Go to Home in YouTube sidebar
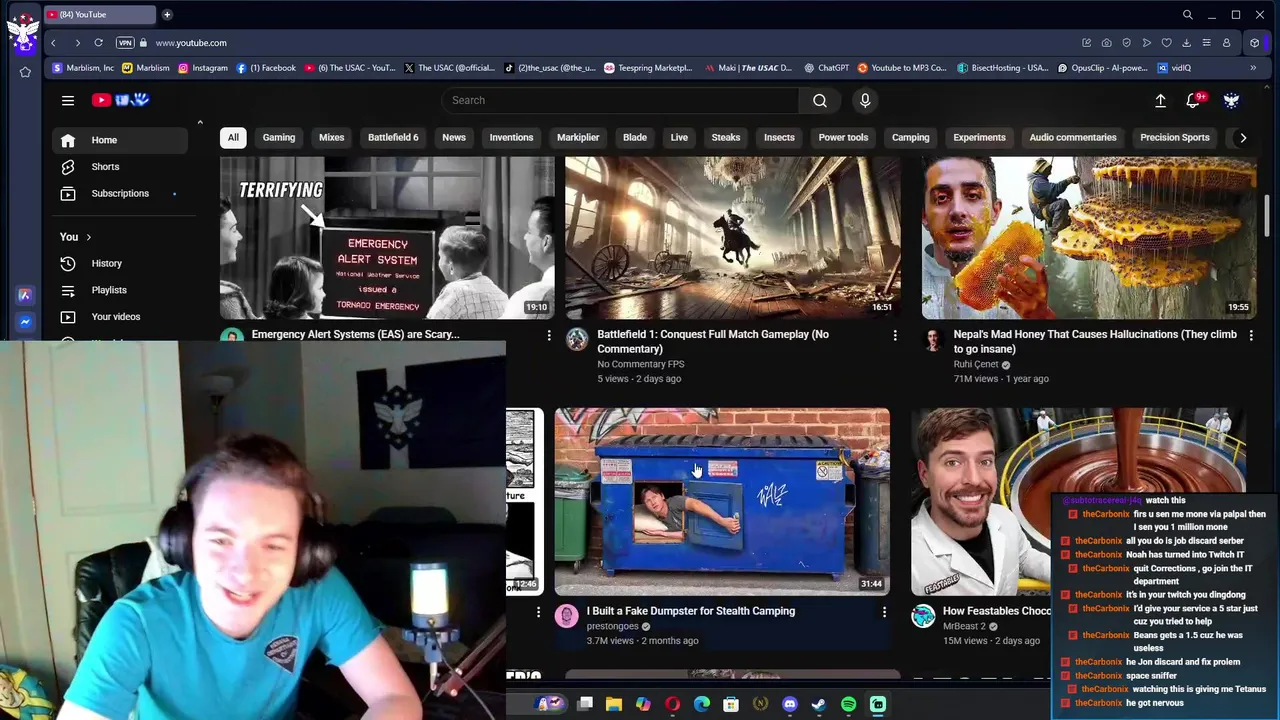The image size is (1280, 720). point(120,140)
